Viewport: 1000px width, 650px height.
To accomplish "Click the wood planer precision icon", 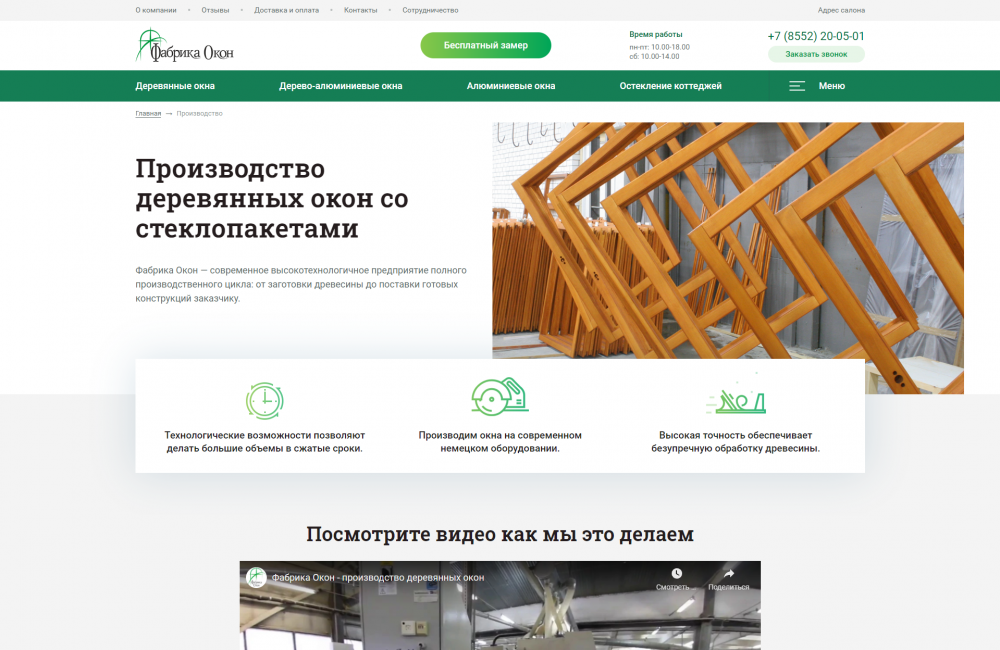I will 741,400.
